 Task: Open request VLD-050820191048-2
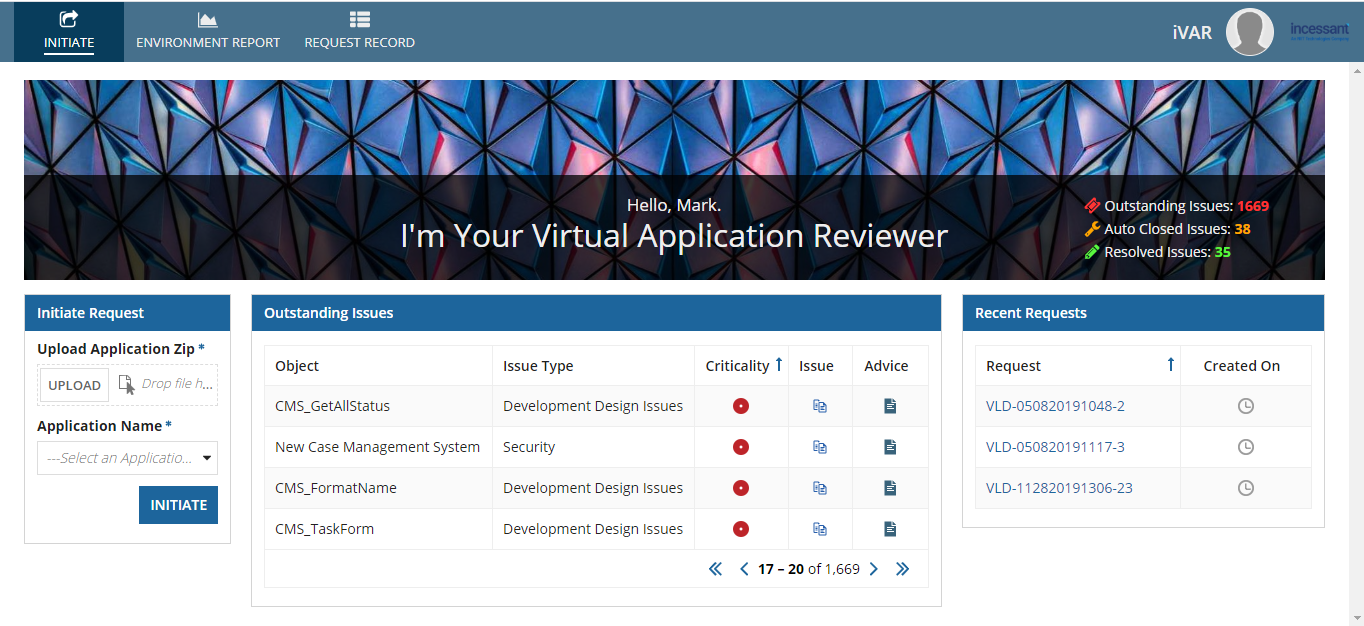pos(1055,406)
